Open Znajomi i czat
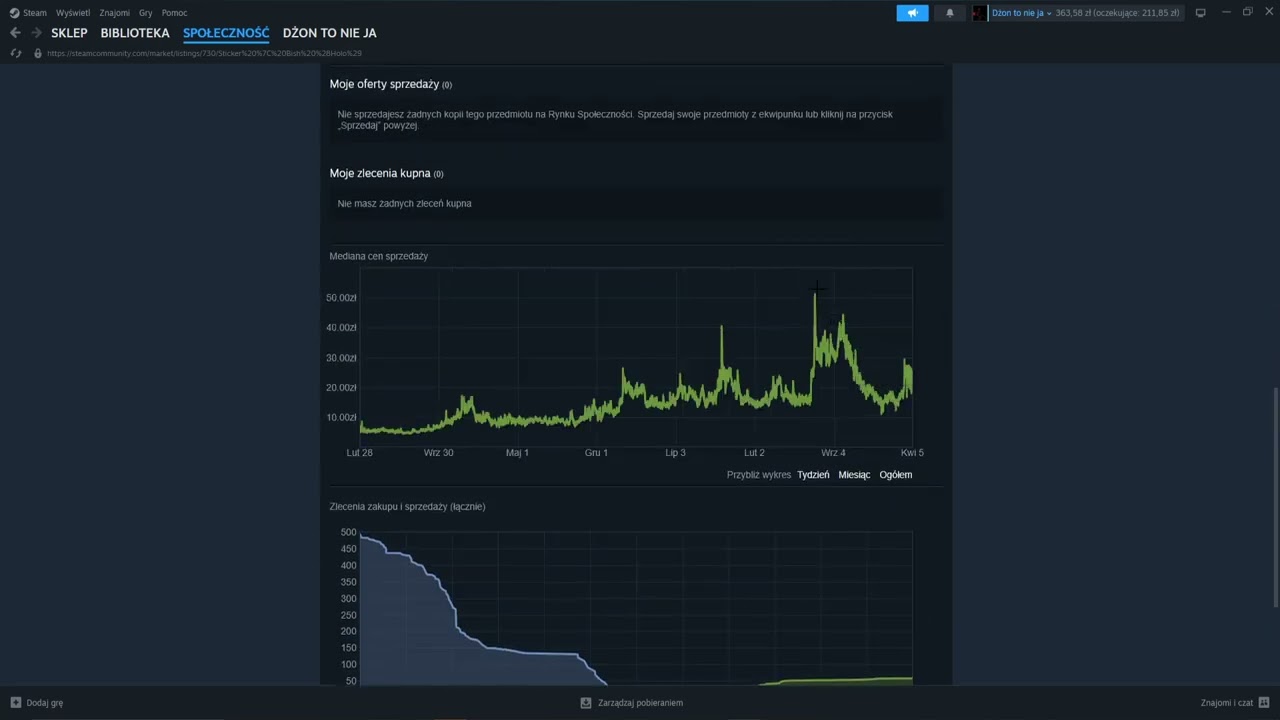Image resolution: width=1280 pixels, height=720 pixels. coord(1226,703)
